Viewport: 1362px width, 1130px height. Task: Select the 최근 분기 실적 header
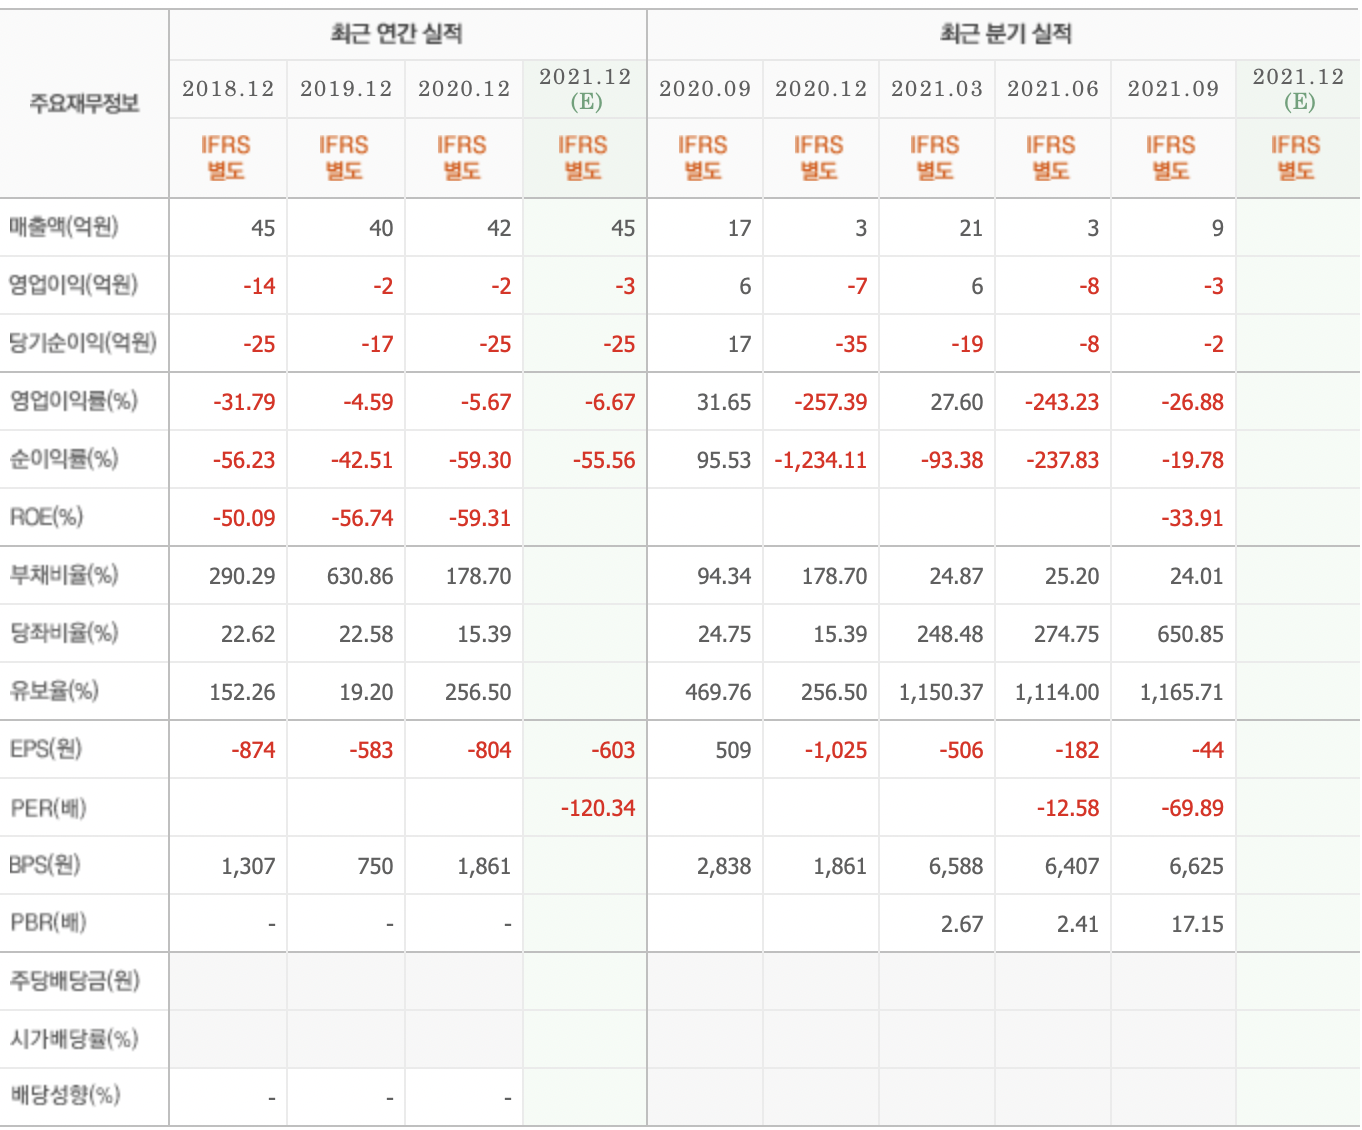point(1006,34)
